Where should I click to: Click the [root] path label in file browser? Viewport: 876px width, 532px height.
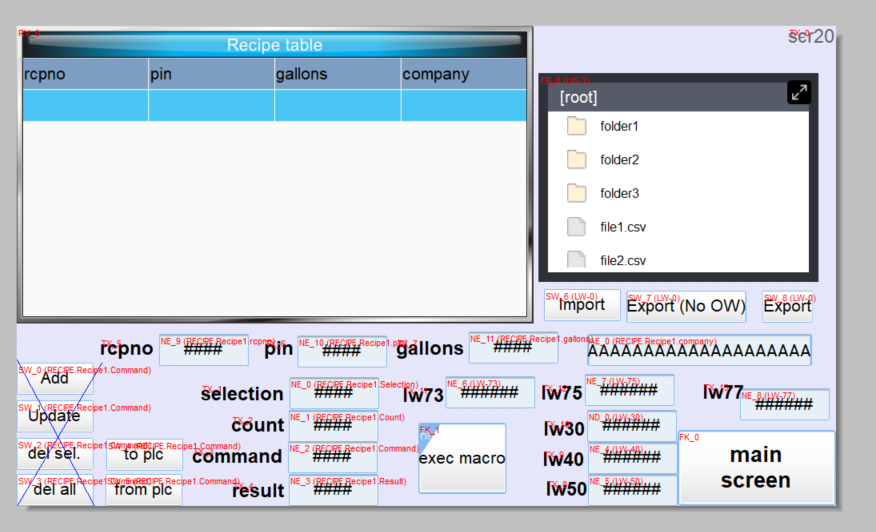[x=578, y=98]
